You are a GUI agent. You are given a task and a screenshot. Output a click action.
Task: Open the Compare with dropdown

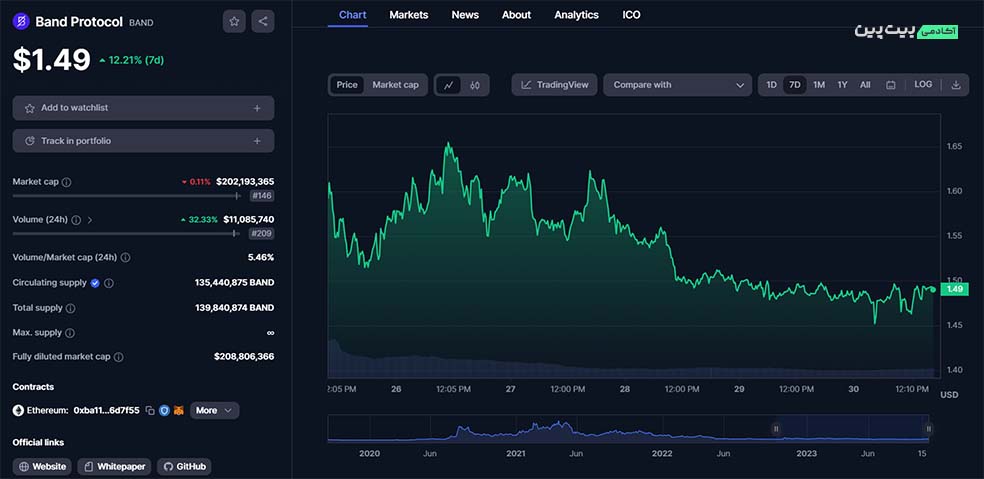pos(677,85)
